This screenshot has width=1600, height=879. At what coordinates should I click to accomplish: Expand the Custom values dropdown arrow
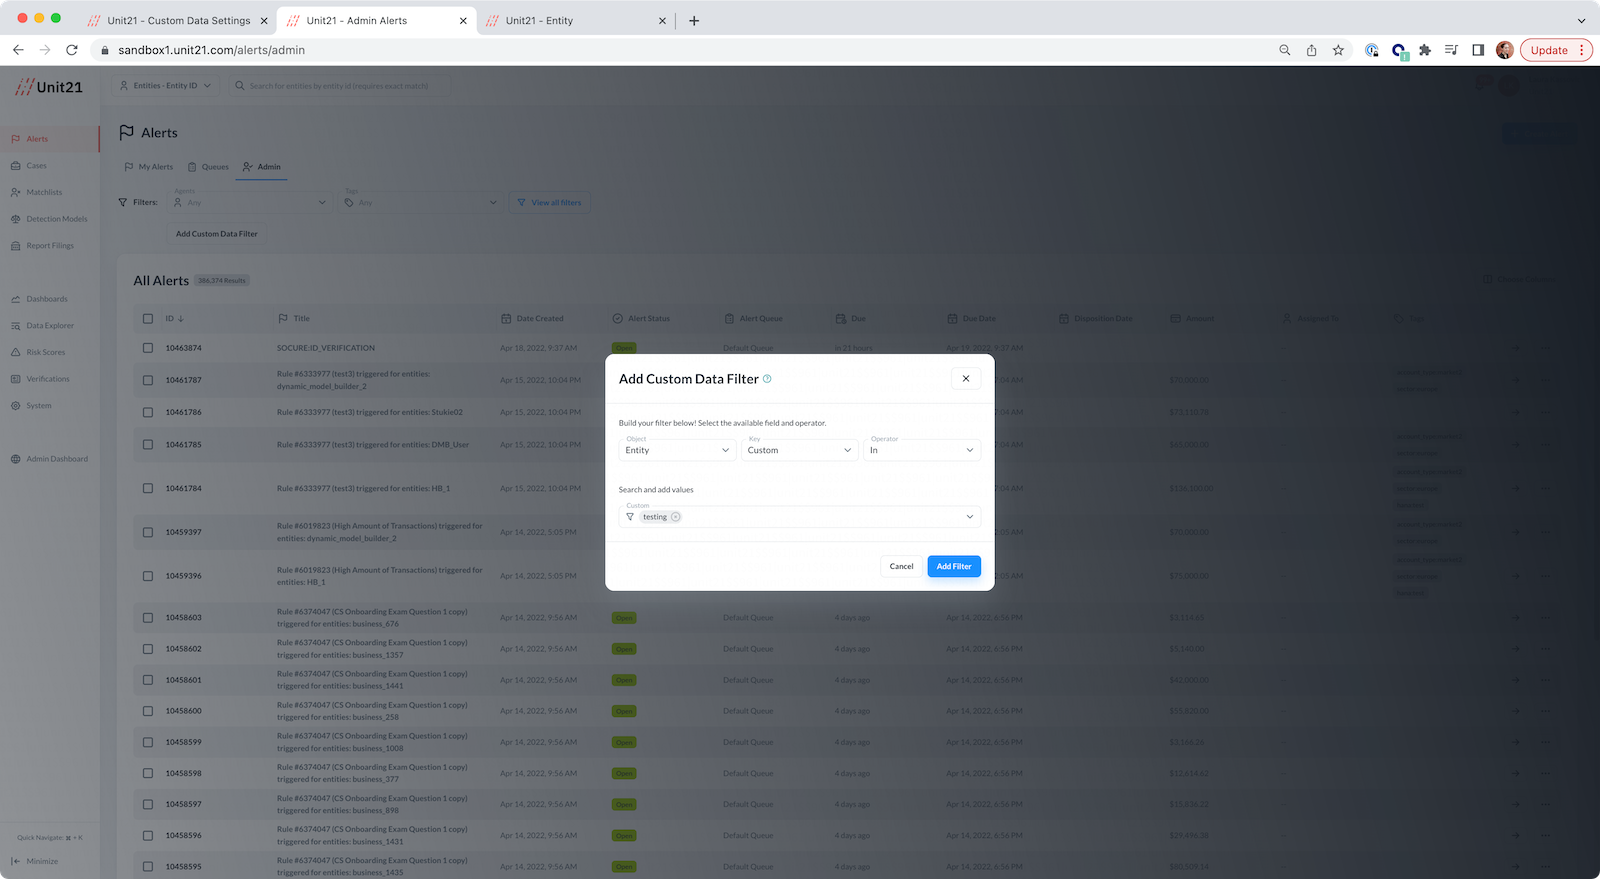pyautogui.click(x=969, y=517)
